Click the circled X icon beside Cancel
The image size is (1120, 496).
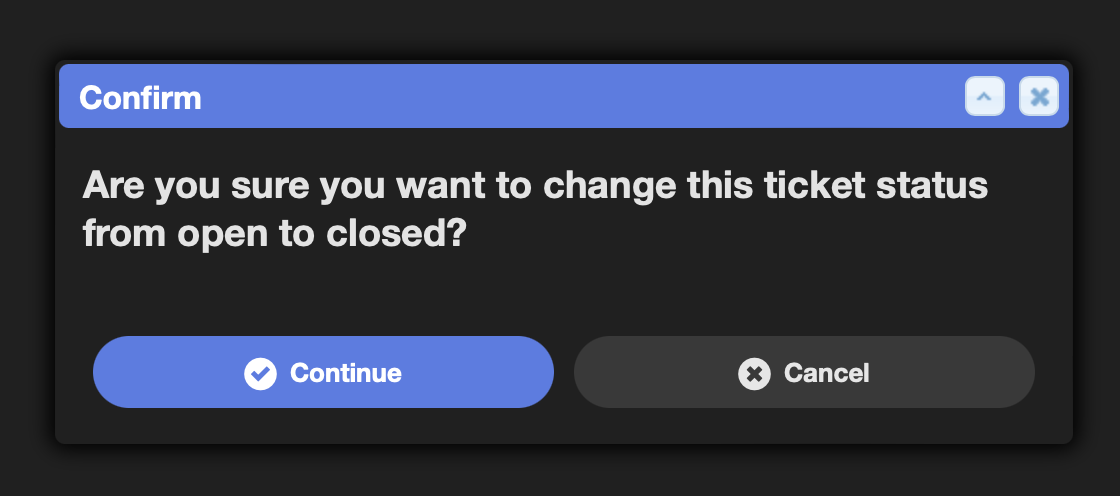[754, 373]
